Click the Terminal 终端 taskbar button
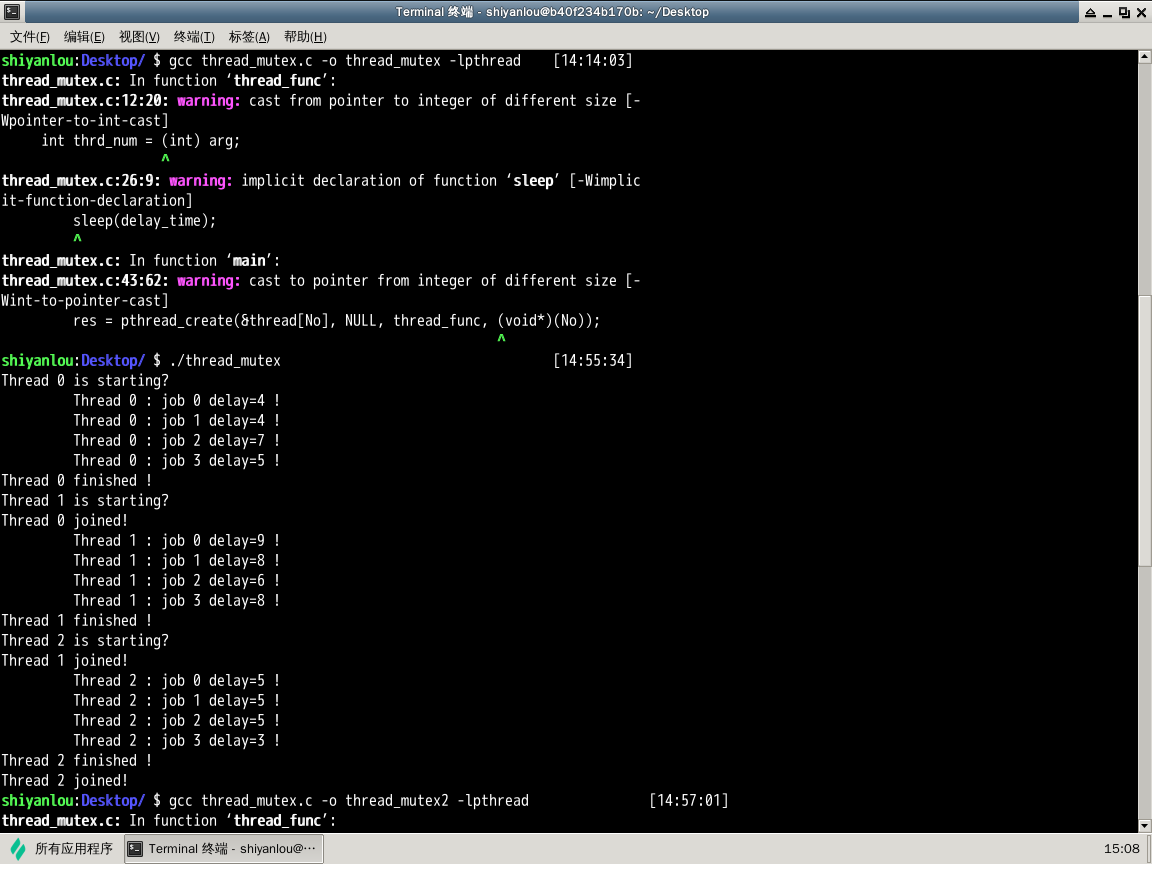1152x896 pixels. click(x=223, y=849)
